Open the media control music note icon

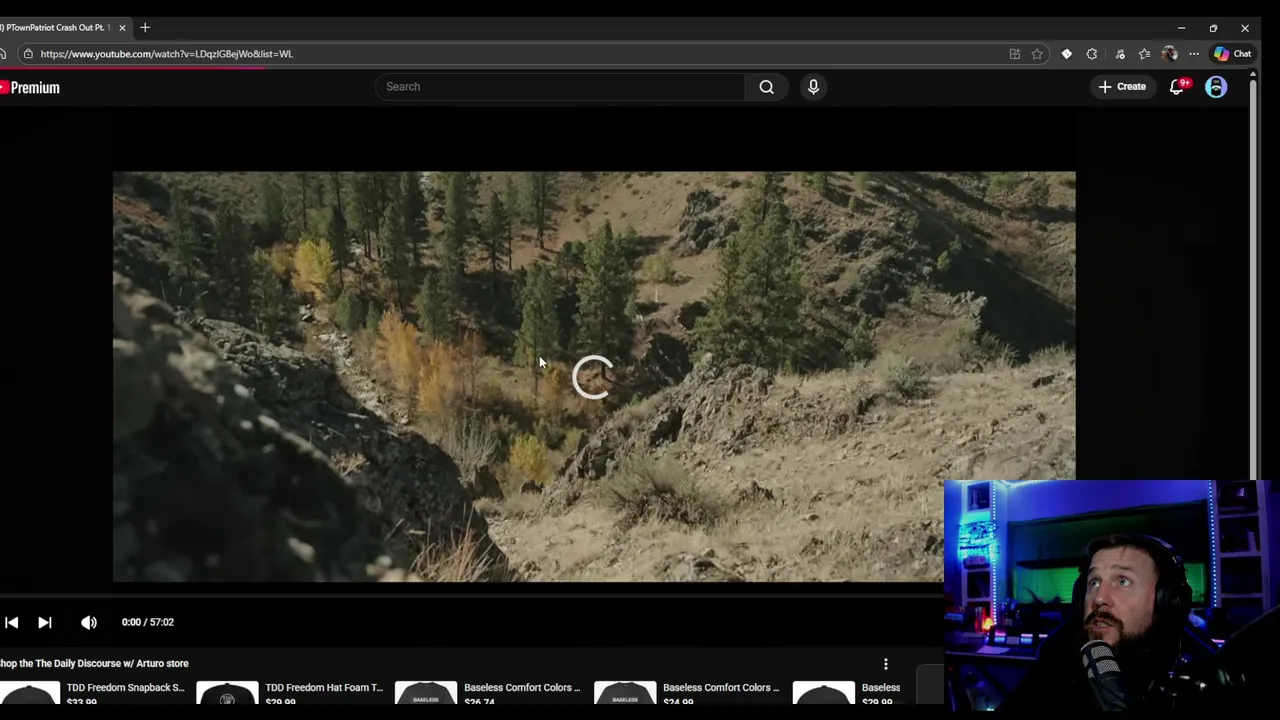coord(1119,54)
